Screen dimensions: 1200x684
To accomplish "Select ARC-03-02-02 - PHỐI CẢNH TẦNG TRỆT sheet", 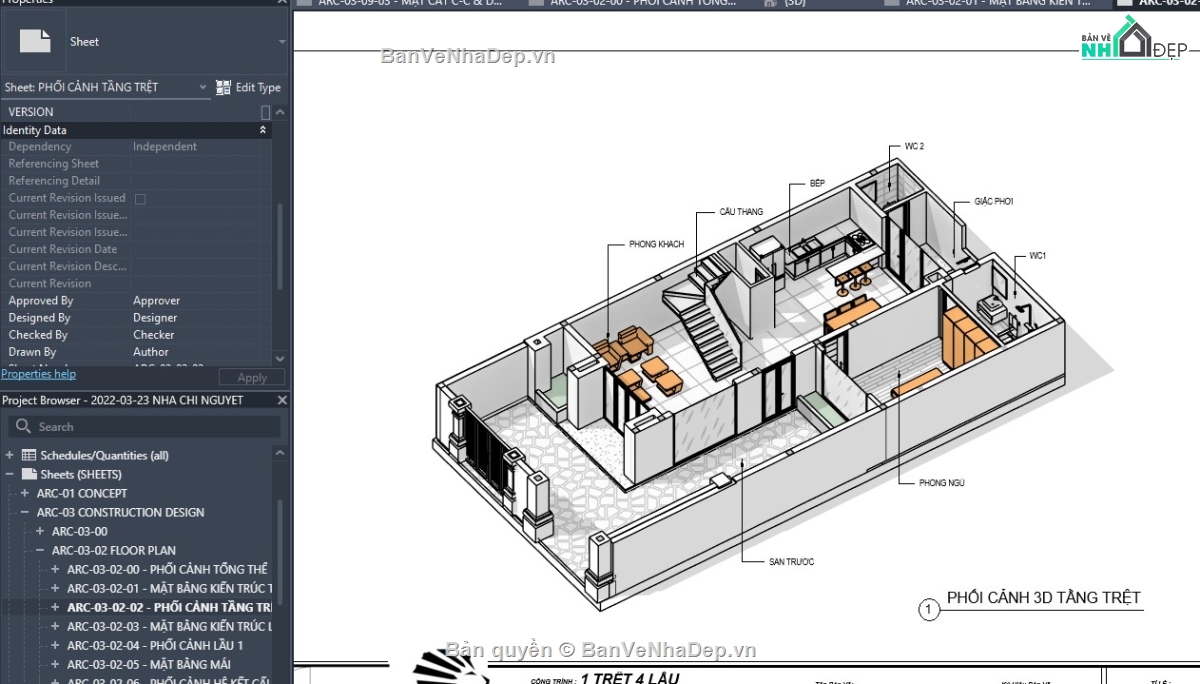I will [x=169, y=607].
